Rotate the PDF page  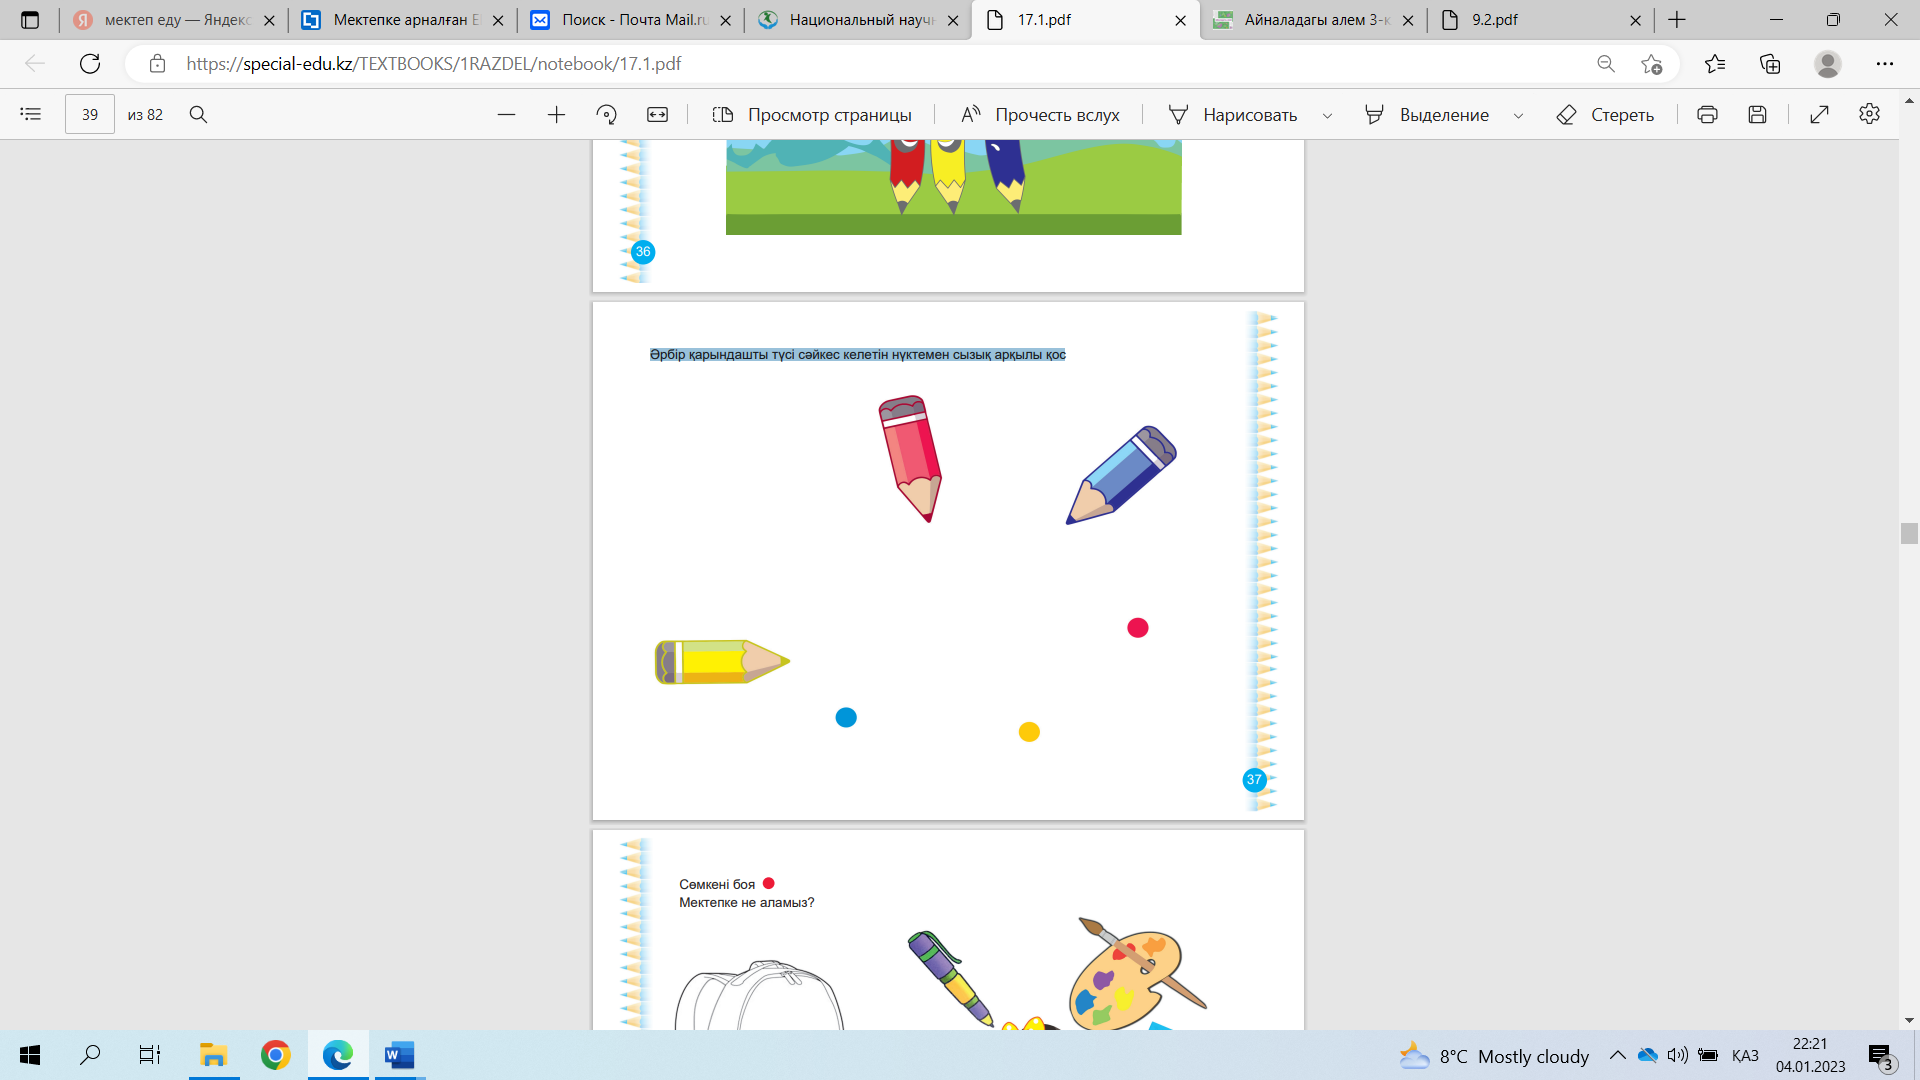coord(606,114)
